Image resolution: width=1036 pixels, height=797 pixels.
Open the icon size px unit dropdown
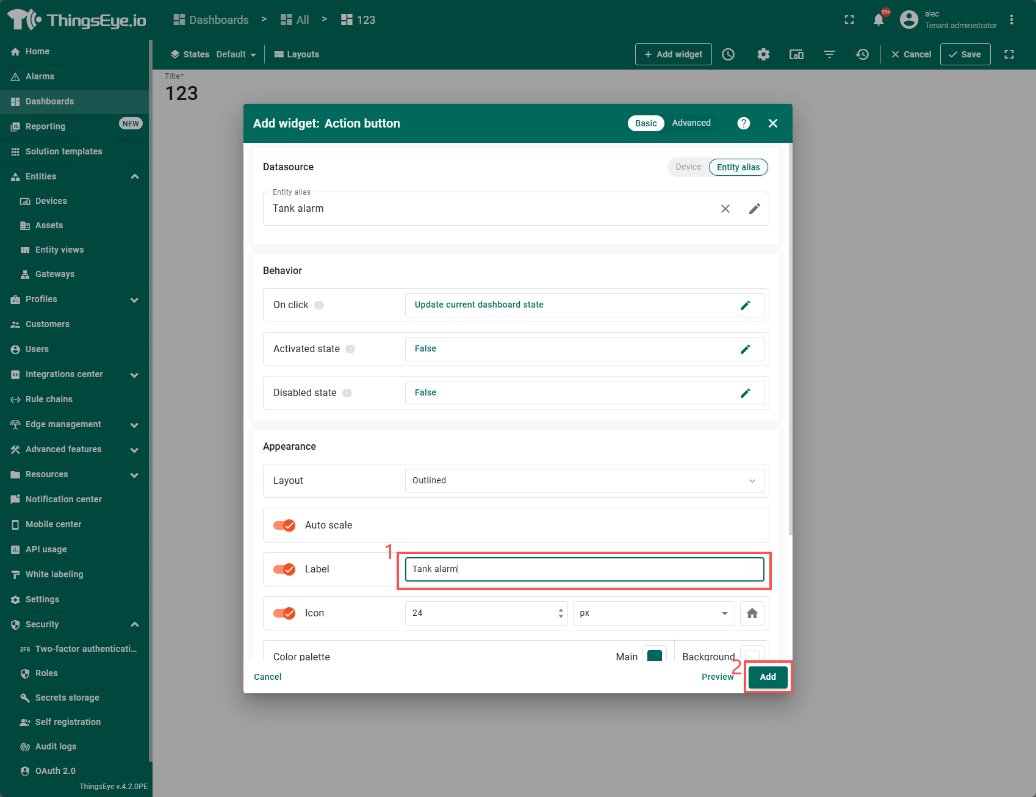coord(653,613)
